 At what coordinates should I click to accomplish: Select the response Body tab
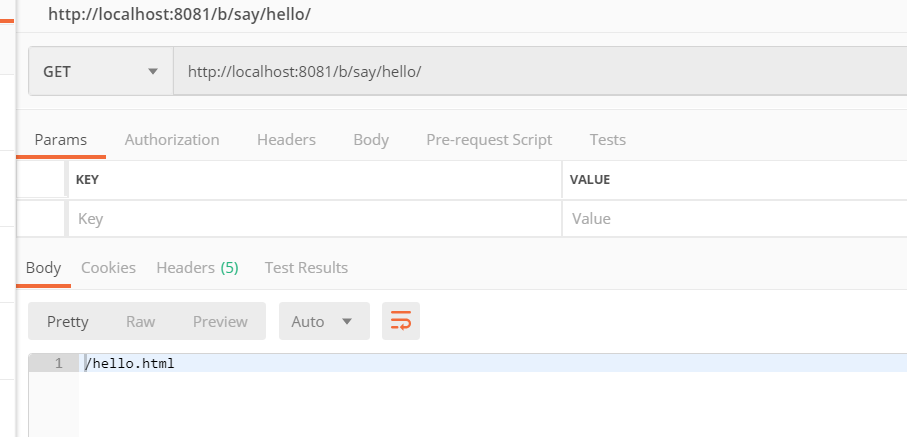pos(43,268)
